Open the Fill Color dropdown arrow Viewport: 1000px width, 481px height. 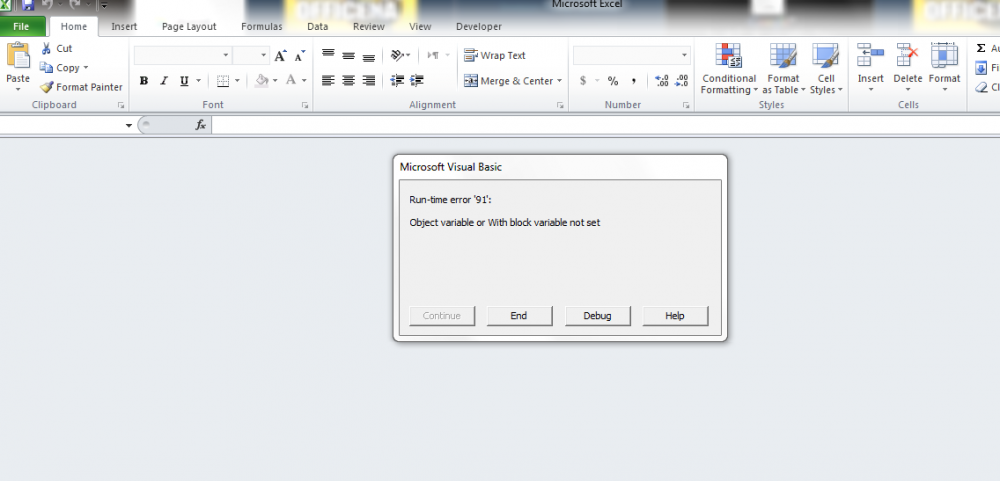275,81
